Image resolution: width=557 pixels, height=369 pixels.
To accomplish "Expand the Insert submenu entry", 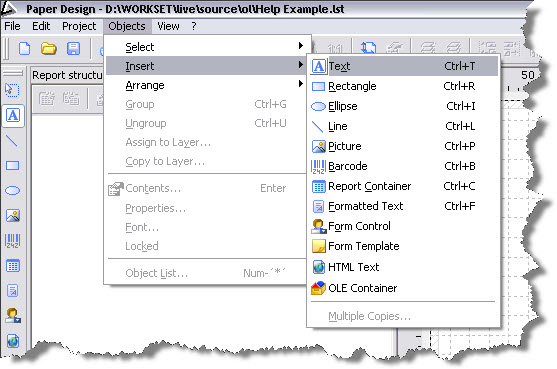I will point(207,66).
